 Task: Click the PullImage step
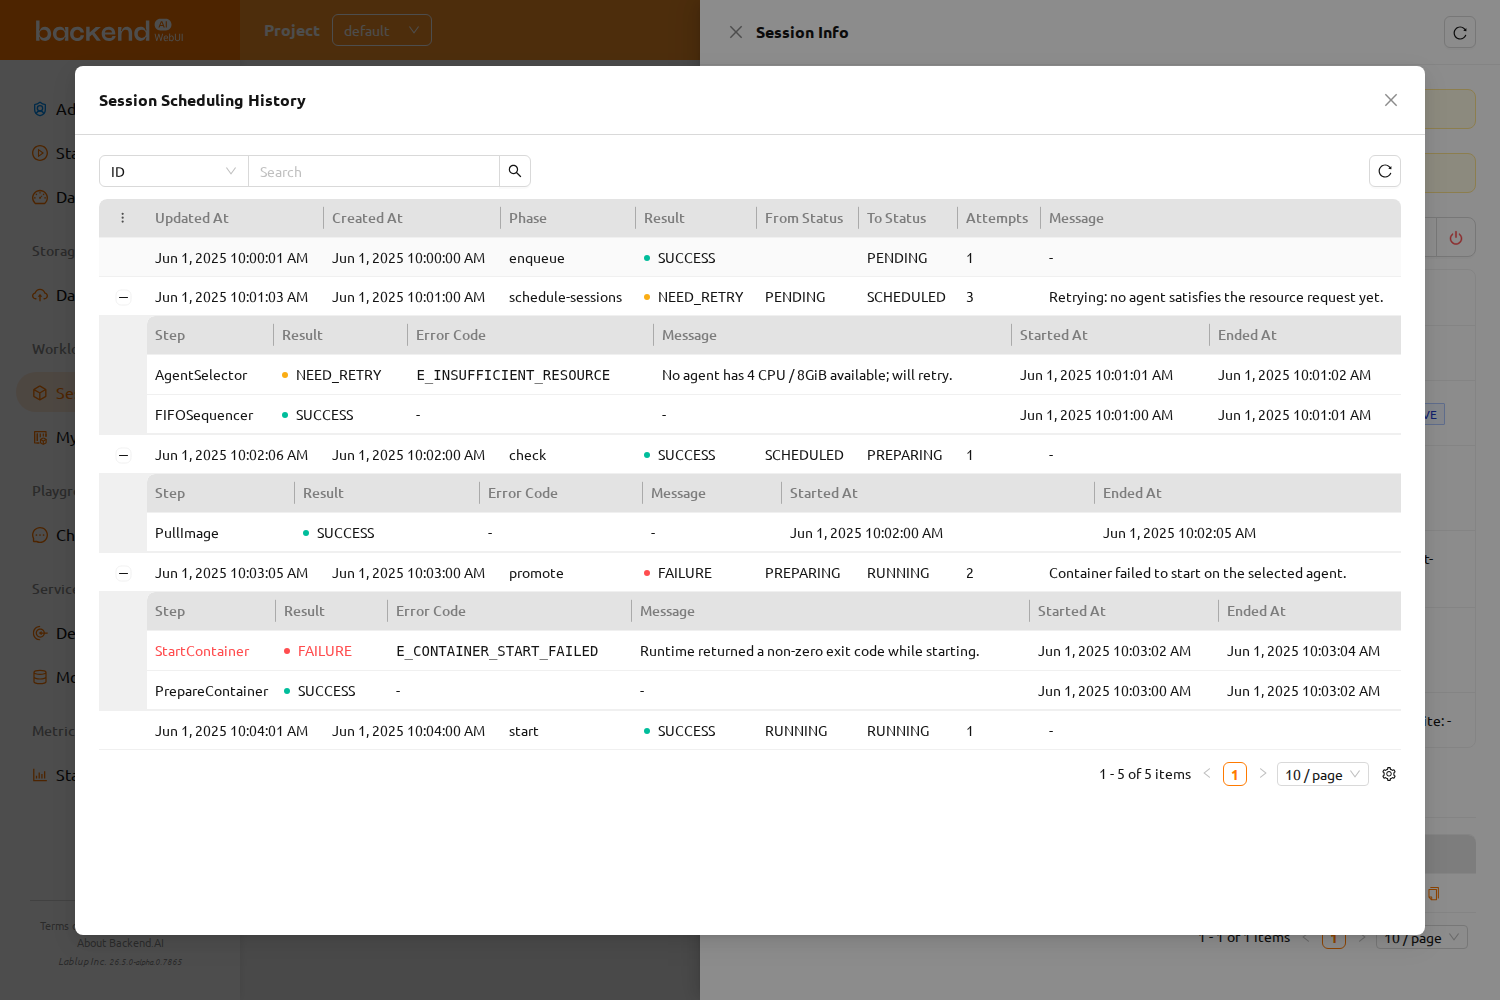coord(187,533)
